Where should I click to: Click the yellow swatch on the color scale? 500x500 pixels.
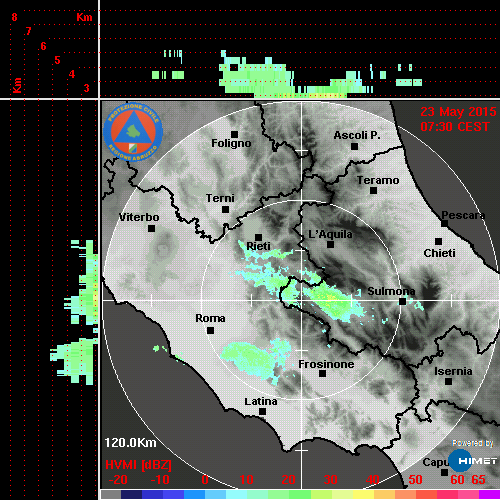(x=363, y=495)
